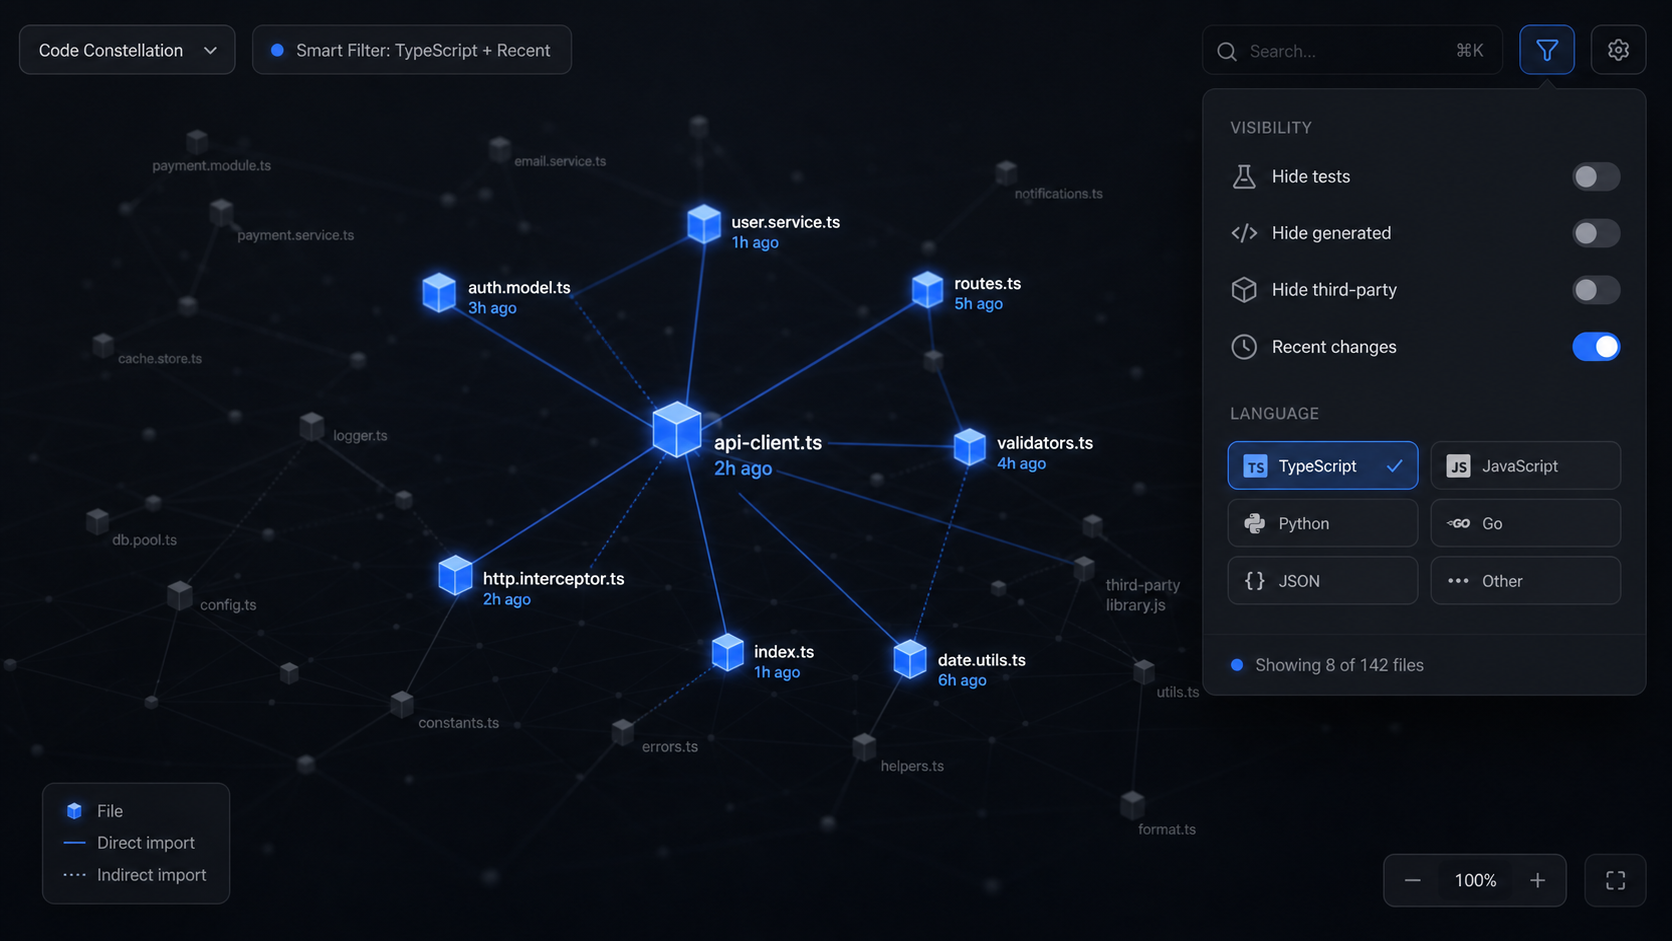The image size is (1672, 941).
Task: Enable the Hide tests toggle
Action: 1595,177
